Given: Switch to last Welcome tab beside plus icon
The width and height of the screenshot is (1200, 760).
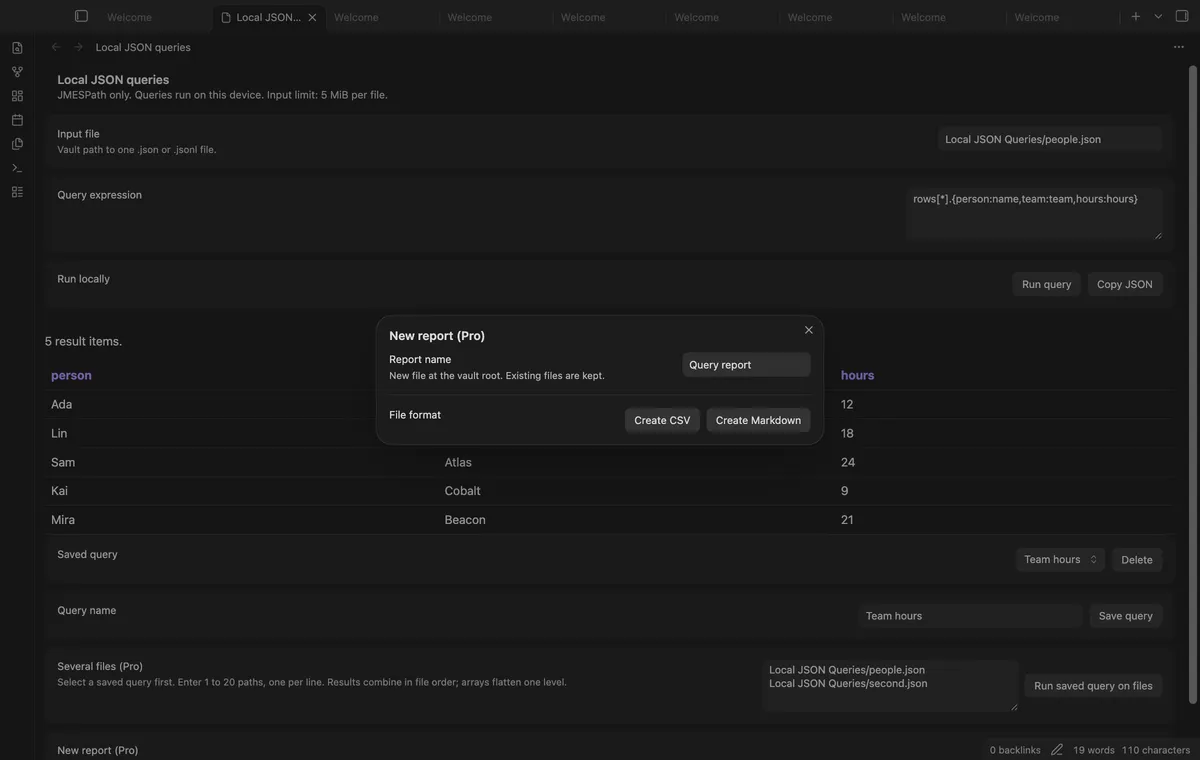Looking at the screenshot, I should click(x=1037, y=17).
